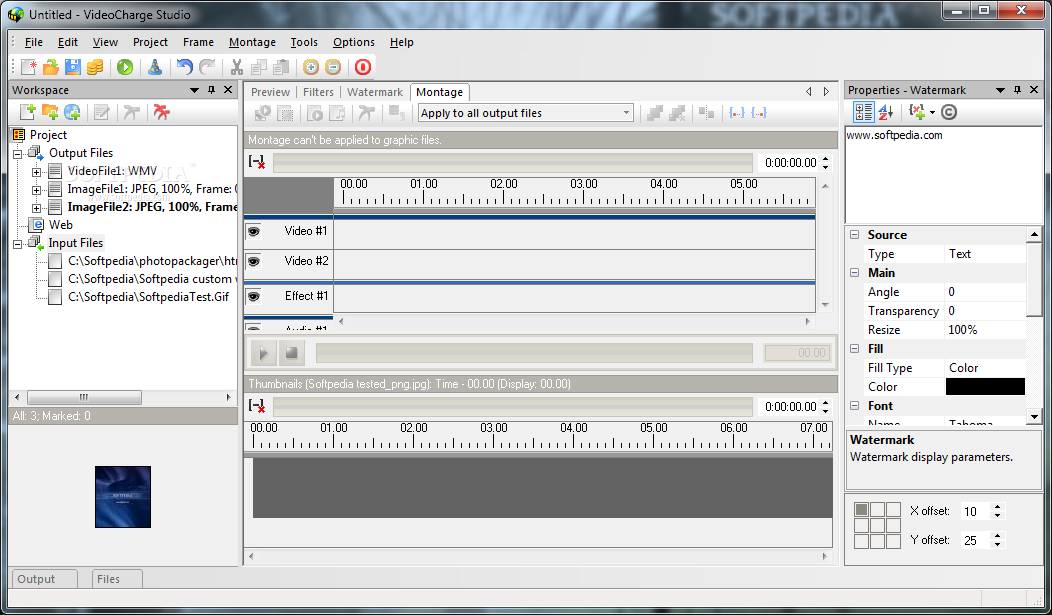The image size is (1052, 615).
Task: Launch the wizard hat icon
Action: click(155, 67)
